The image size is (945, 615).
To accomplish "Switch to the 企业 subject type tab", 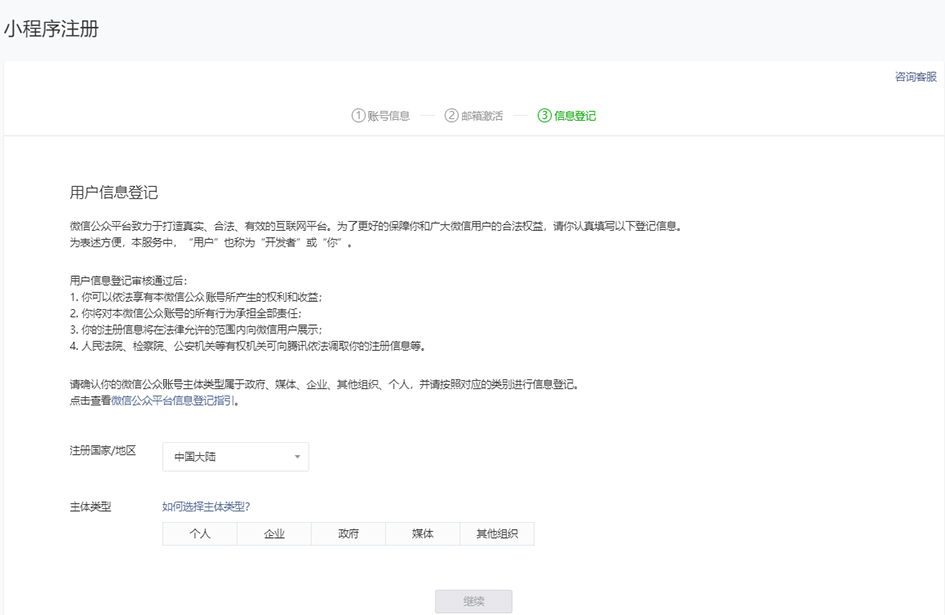I will tap(274, 533).
